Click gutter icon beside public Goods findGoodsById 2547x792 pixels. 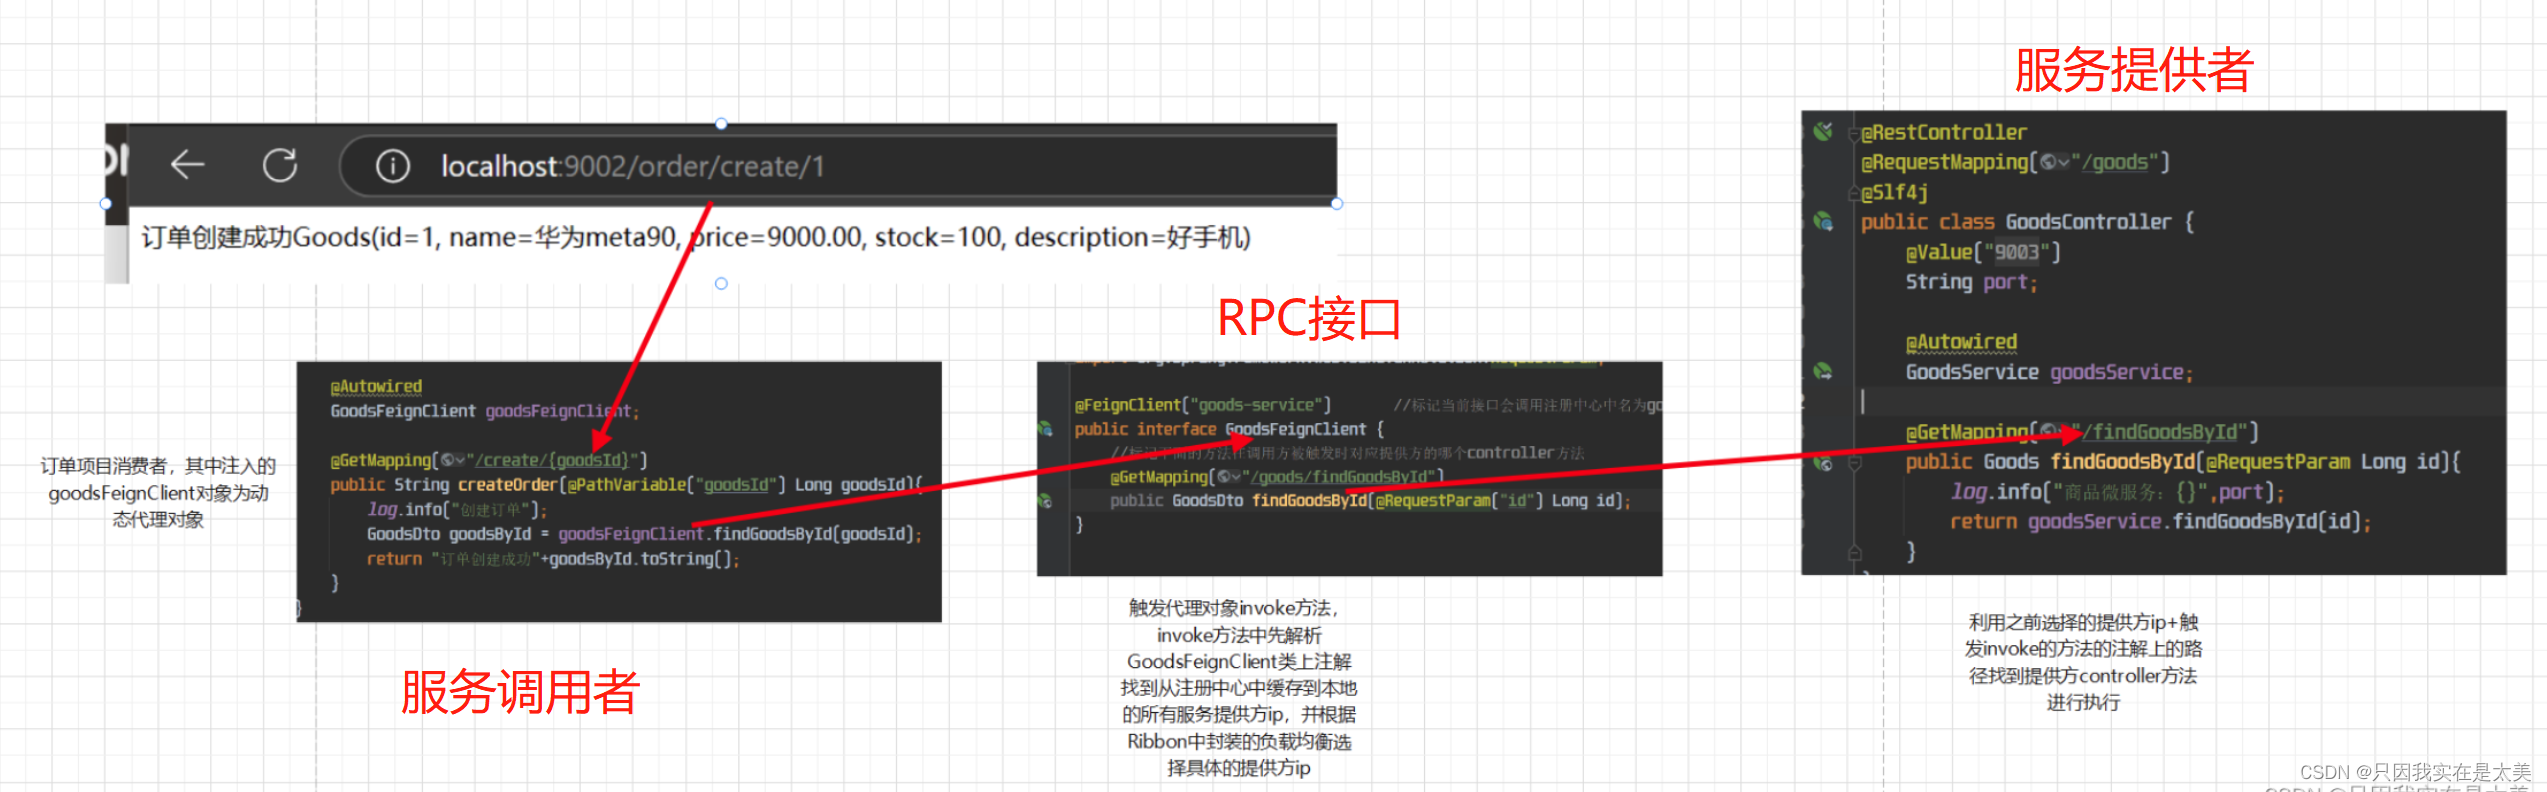(1823, 462)
